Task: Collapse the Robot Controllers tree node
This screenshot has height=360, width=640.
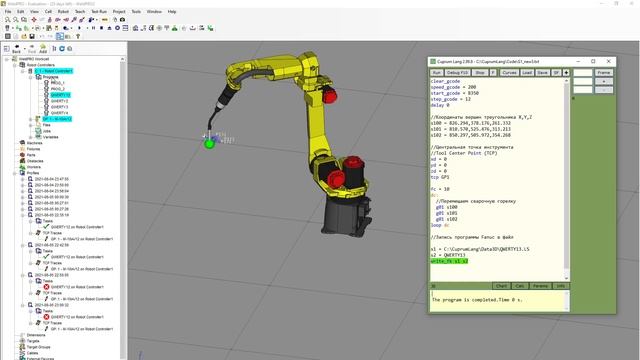Action: tap(15, 65)
